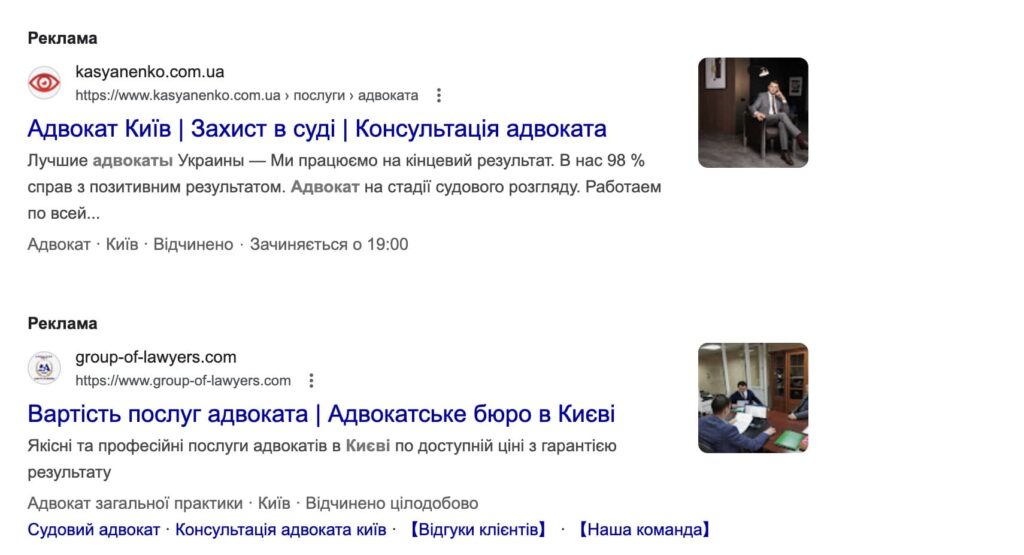
Task: Open 'Адвокат Київ | Захист в суді' ad title
Action: [317, 129]
